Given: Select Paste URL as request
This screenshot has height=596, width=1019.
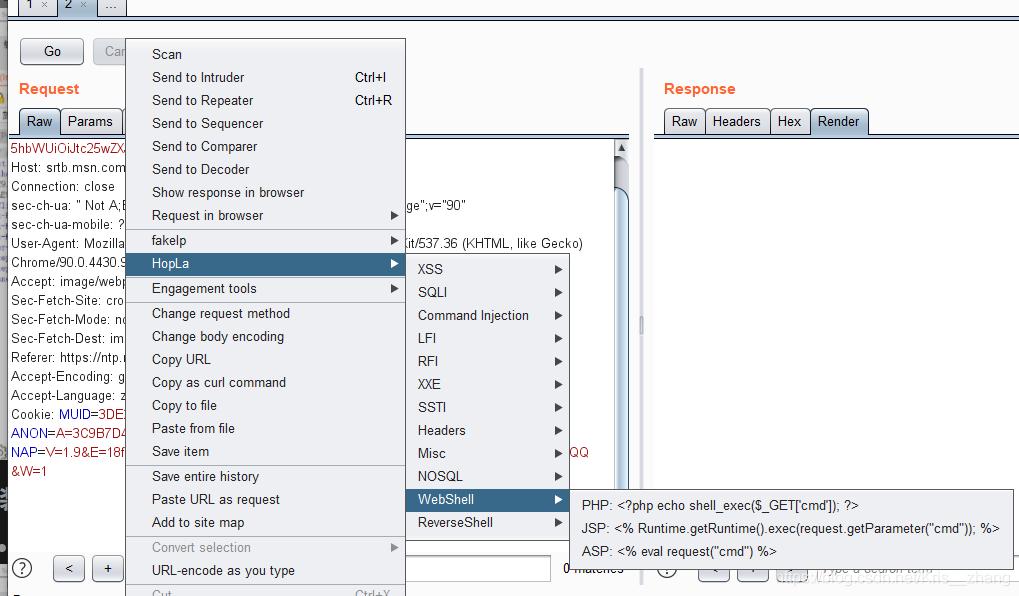Looking at the screenshot, I should click(x=265, y=500).
